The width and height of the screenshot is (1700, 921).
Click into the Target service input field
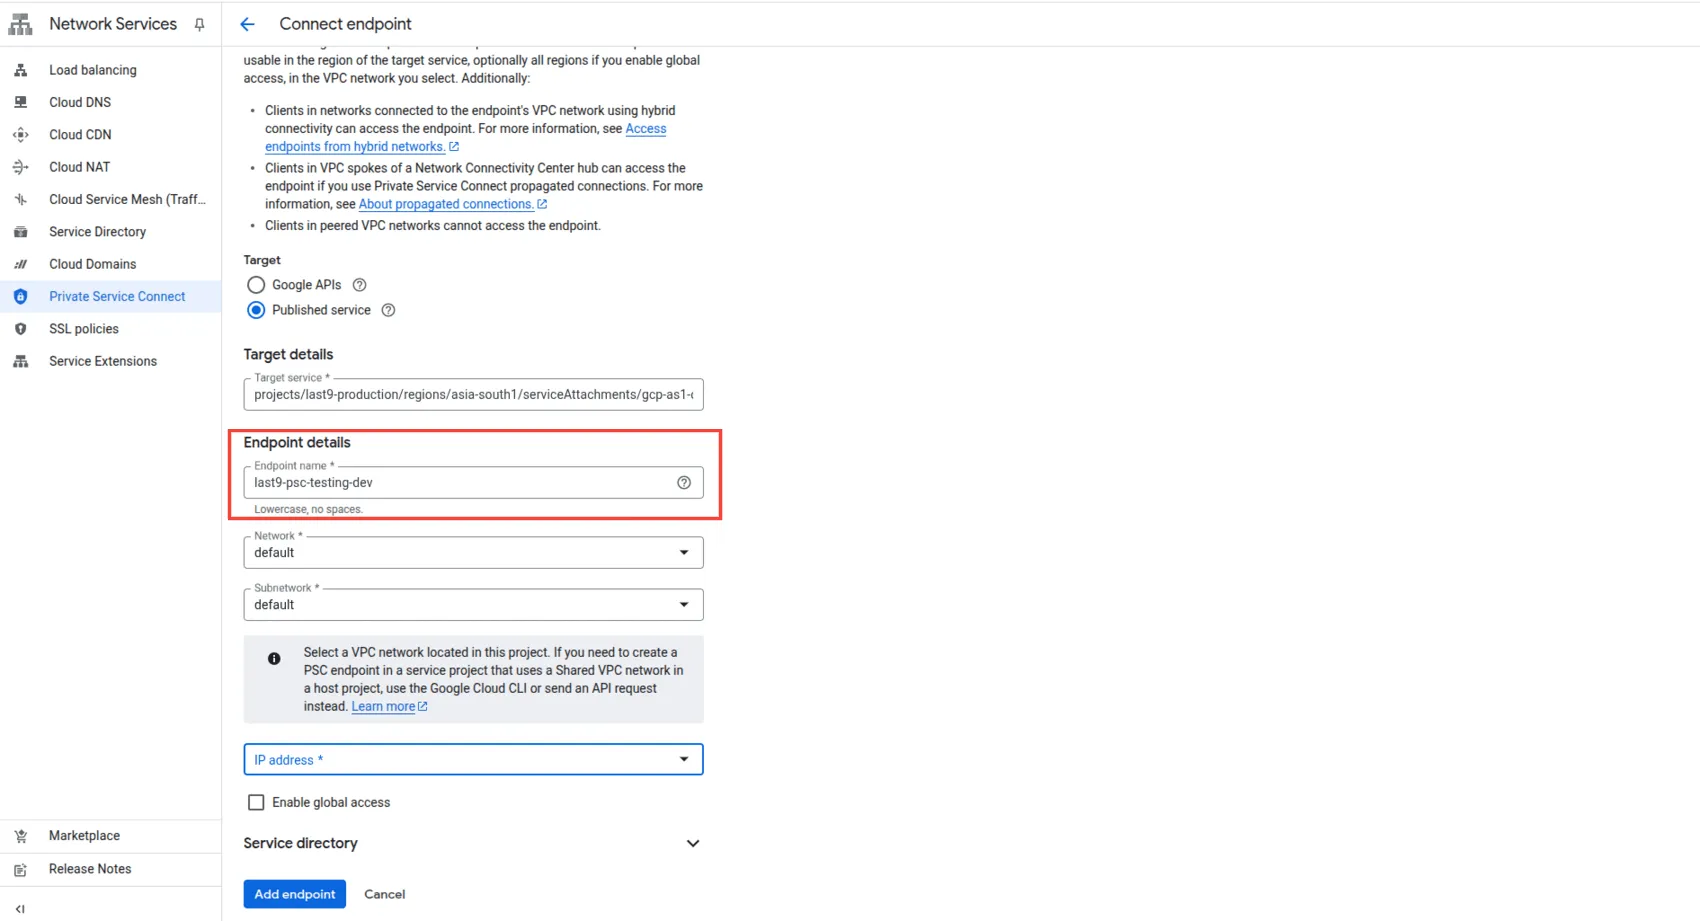pyautogui.click(x=473, y=395)
